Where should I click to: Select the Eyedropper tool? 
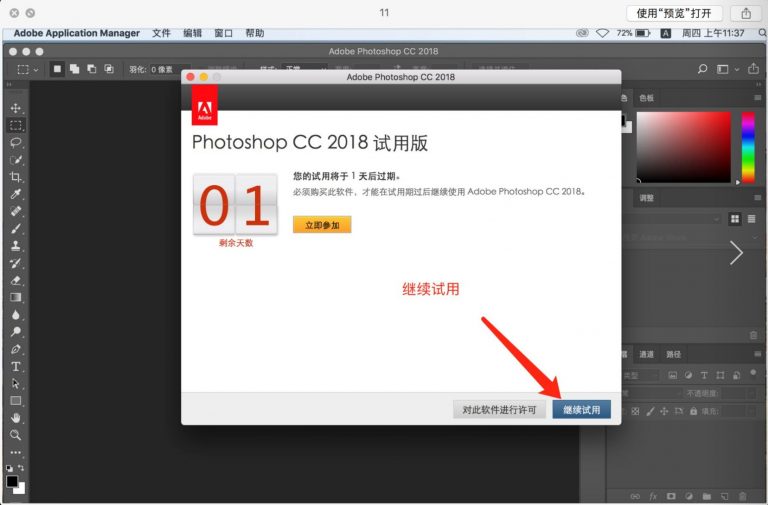(16, 194)
